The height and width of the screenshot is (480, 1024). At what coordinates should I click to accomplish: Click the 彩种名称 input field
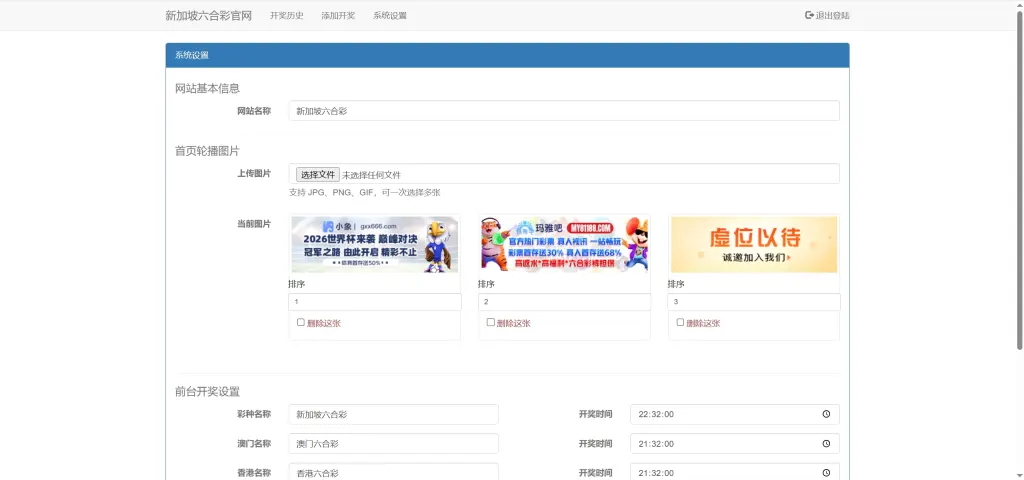[394, 414]
